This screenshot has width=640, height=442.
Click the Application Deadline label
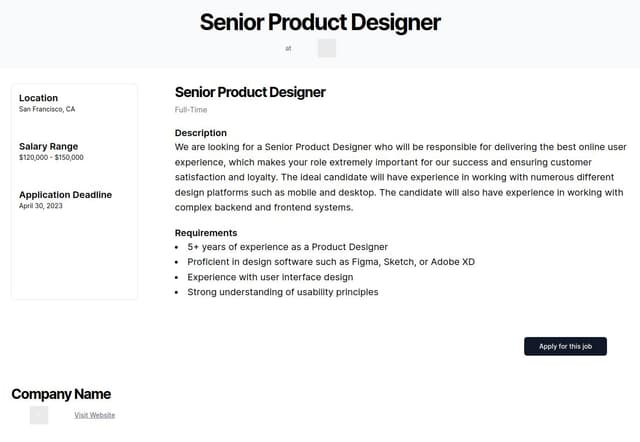[x=65, y=194]
